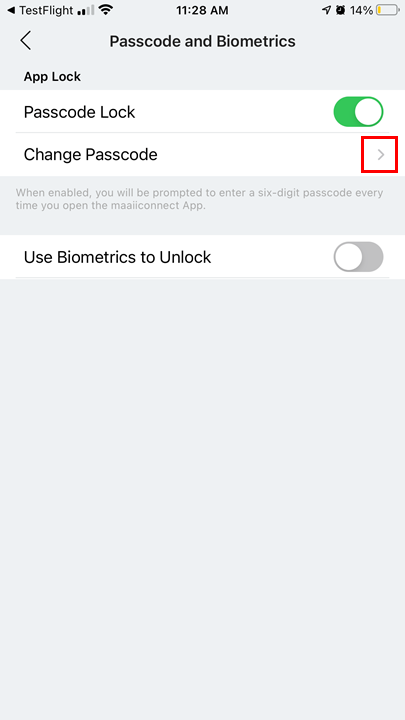Screen dimensions: 405x720
Task: Open the Change Passcode chevron
Action: [381, 155]
